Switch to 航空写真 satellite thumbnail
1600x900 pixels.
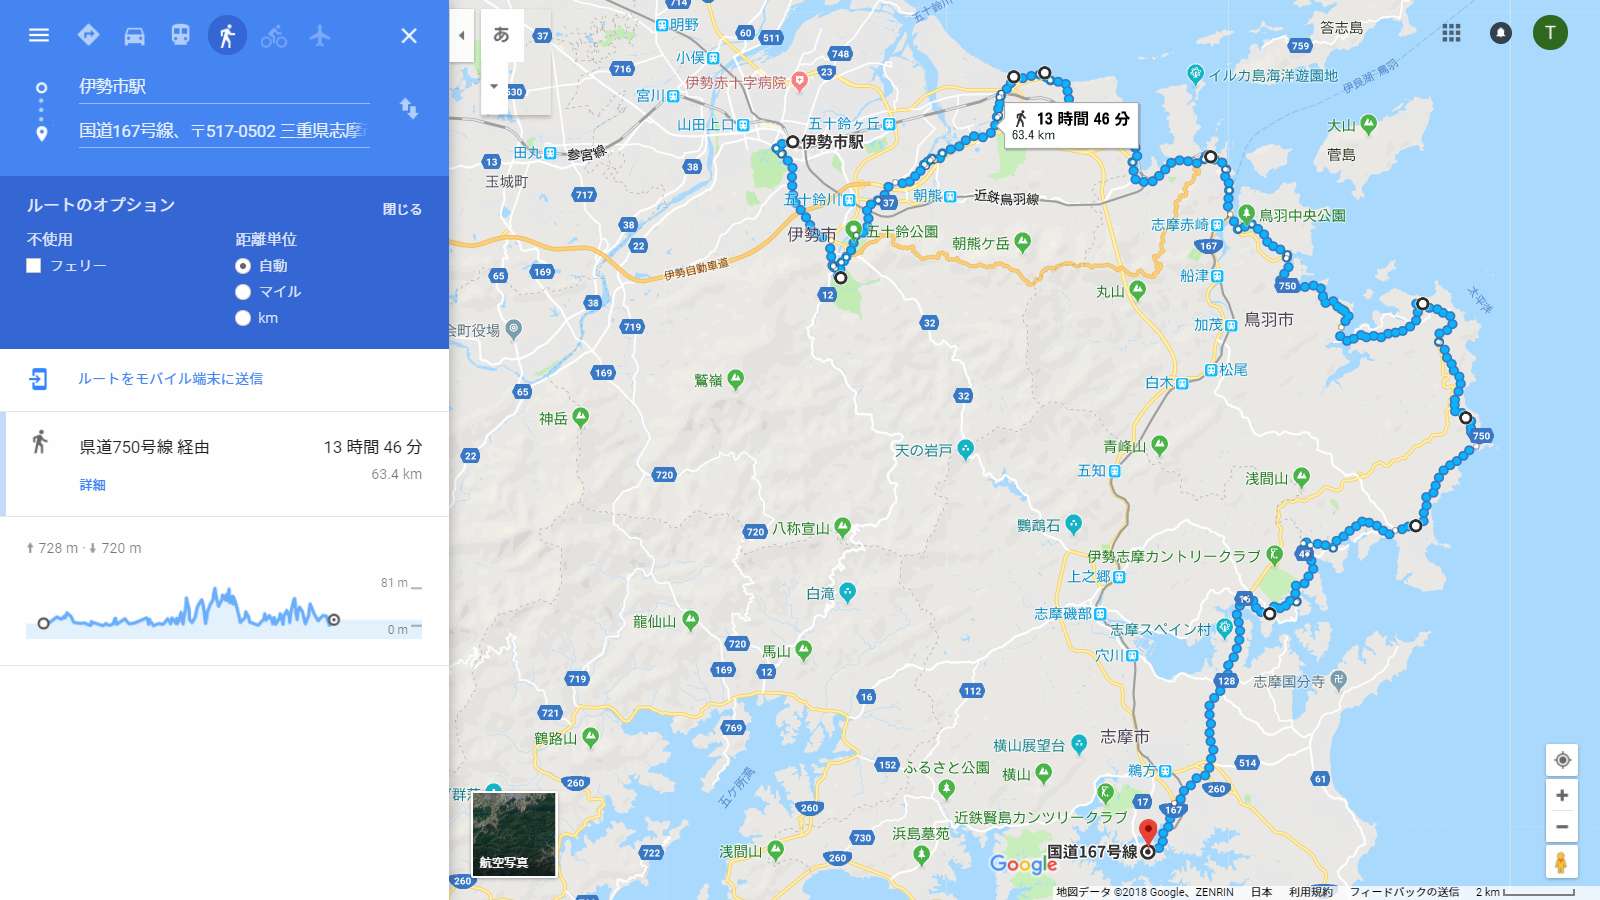tap(514, 835)
